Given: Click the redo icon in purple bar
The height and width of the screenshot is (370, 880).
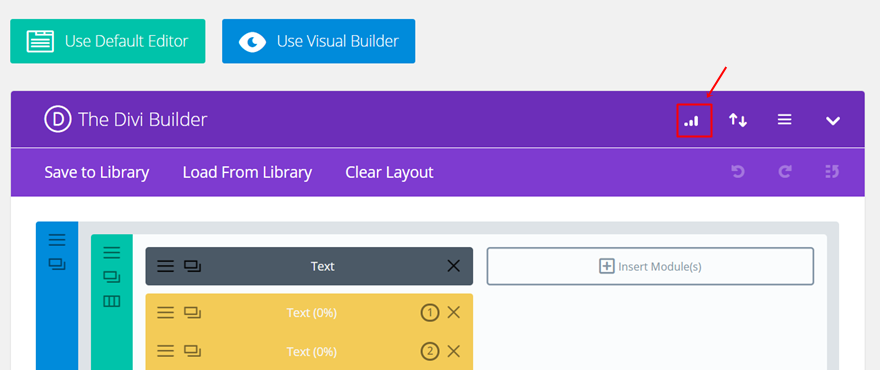Looking at the screenshot, I should pyautogui.click(x=785, y=172).
